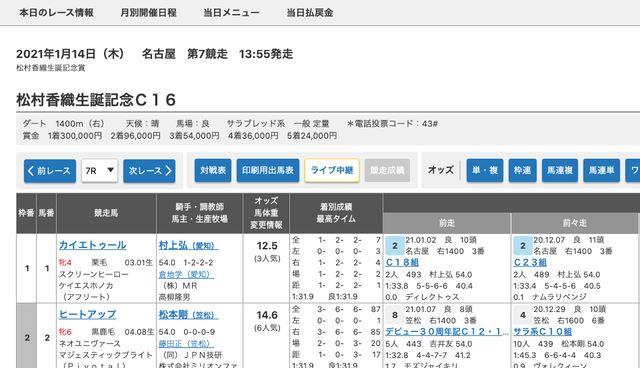Select the odds value 14.6

267,315
